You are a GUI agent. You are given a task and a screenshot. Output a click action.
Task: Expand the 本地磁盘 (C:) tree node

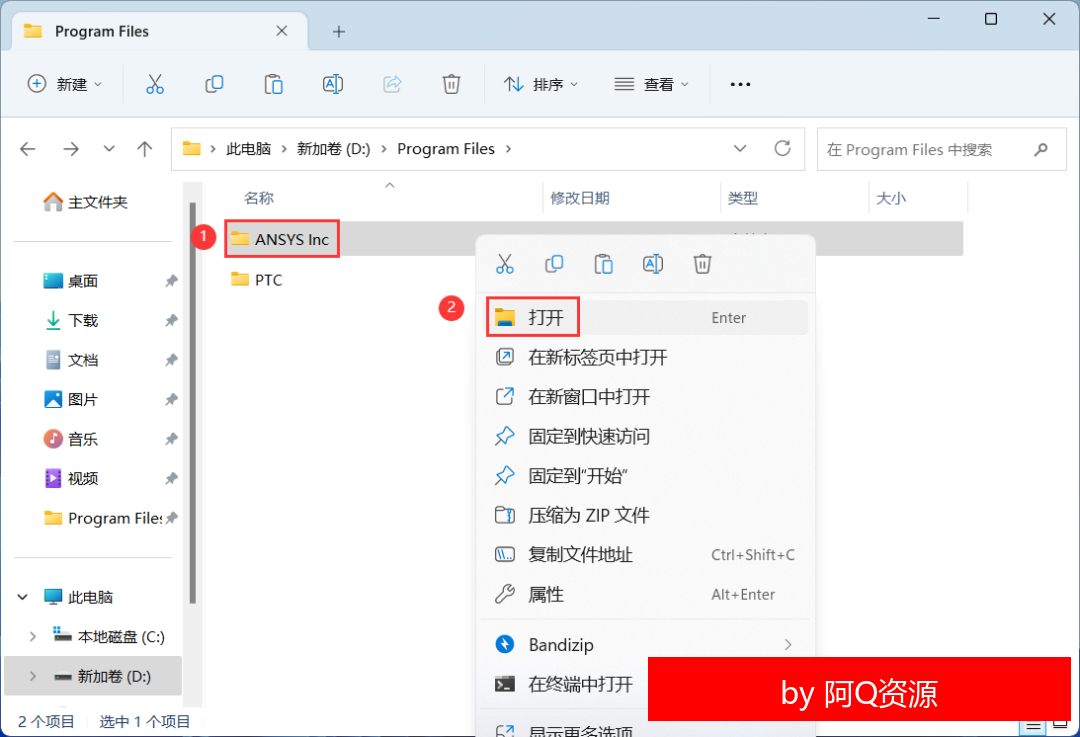(33, 637)
